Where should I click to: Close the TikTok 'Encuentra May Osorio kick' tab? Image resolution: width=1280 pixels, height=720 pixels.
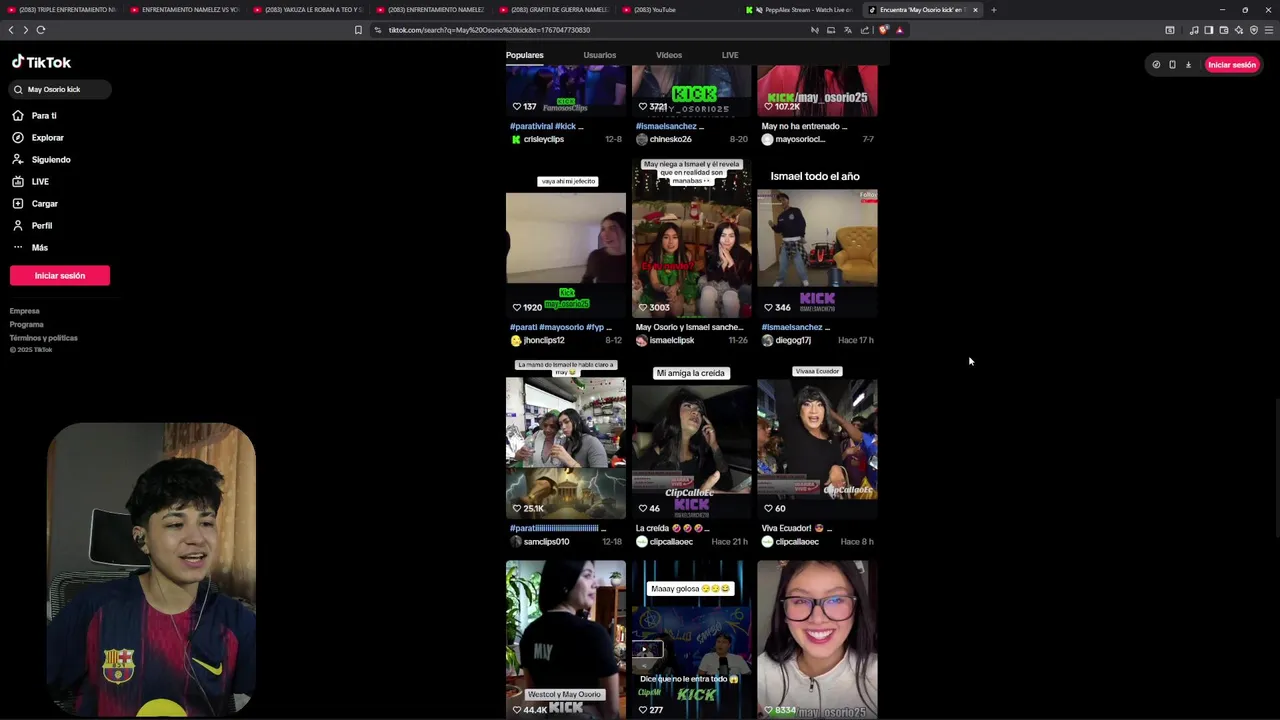pos(975,10)
